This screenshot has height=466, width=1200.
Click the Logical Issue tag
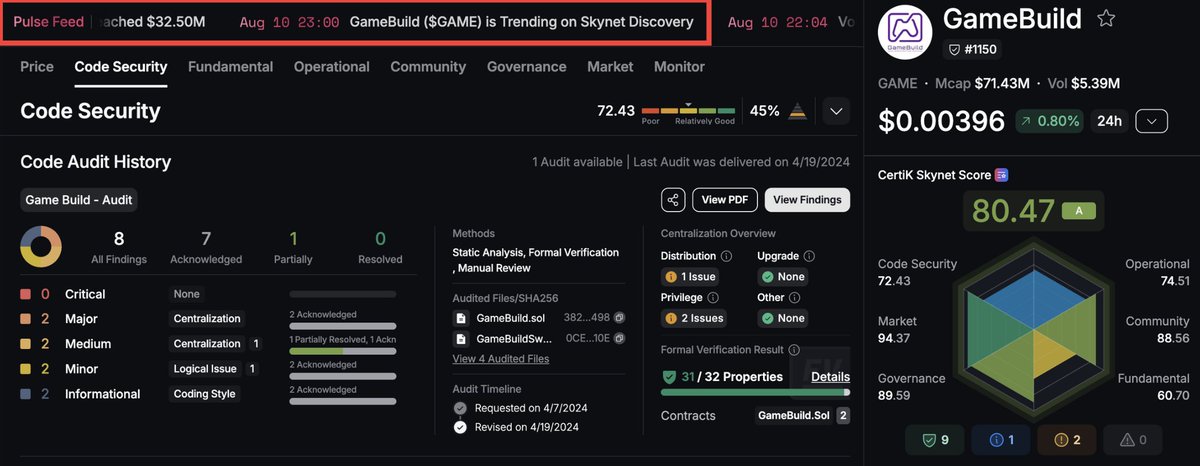tap(205, 369)
